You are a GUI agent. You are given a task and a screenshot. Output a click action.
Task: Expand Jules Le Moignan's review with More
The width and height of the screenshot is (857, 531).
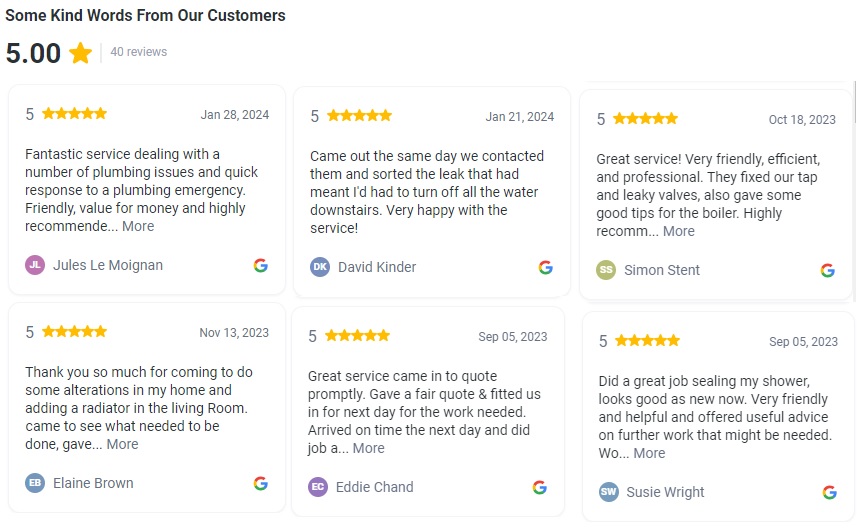138,226
